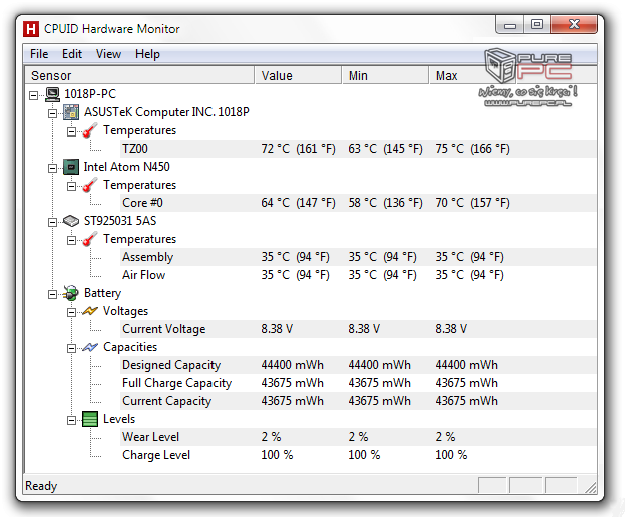Click the Value column header

[298, 75]
